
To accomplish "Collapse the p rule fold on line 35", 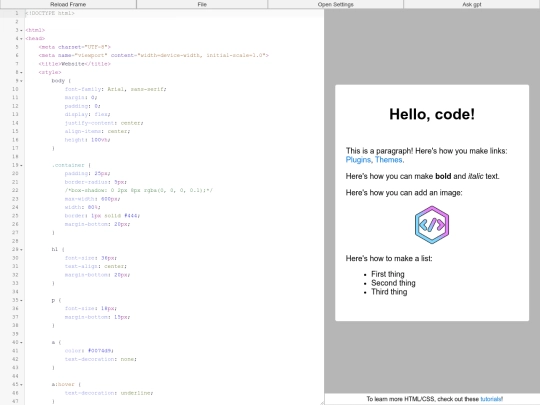I will click(21, 300).
